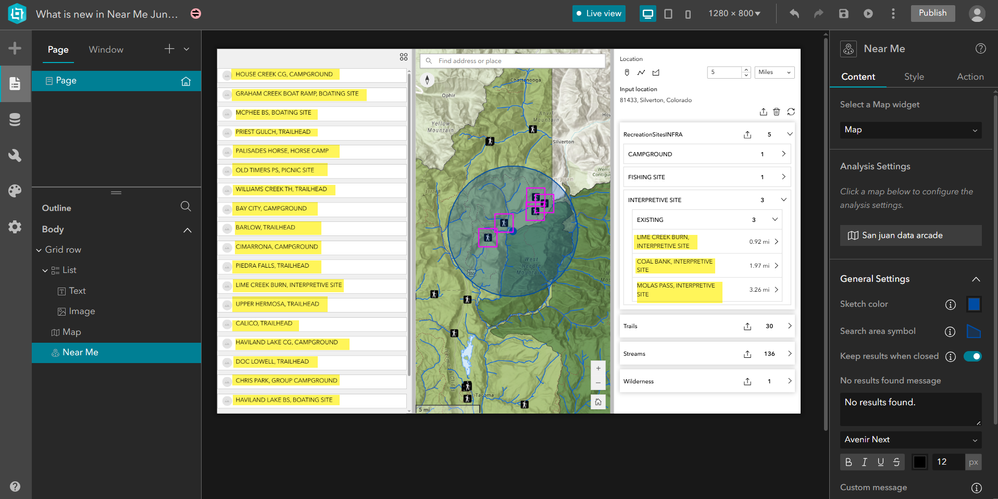998x499 pixels.
Task: Toggle bold formatting for message text
Action: 849,462
